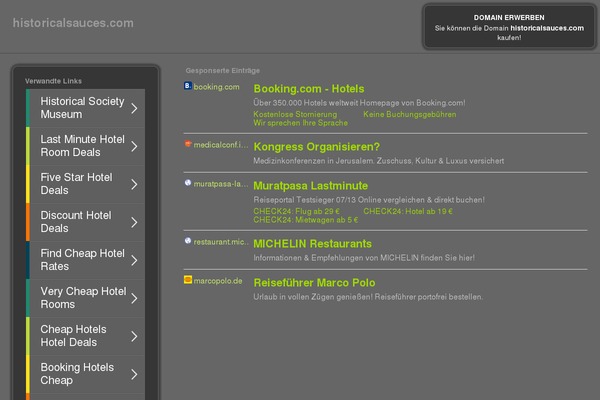Screen dimensions: 600x400
Task: Click historicalsauces.com site title
Action: point(73,23)
